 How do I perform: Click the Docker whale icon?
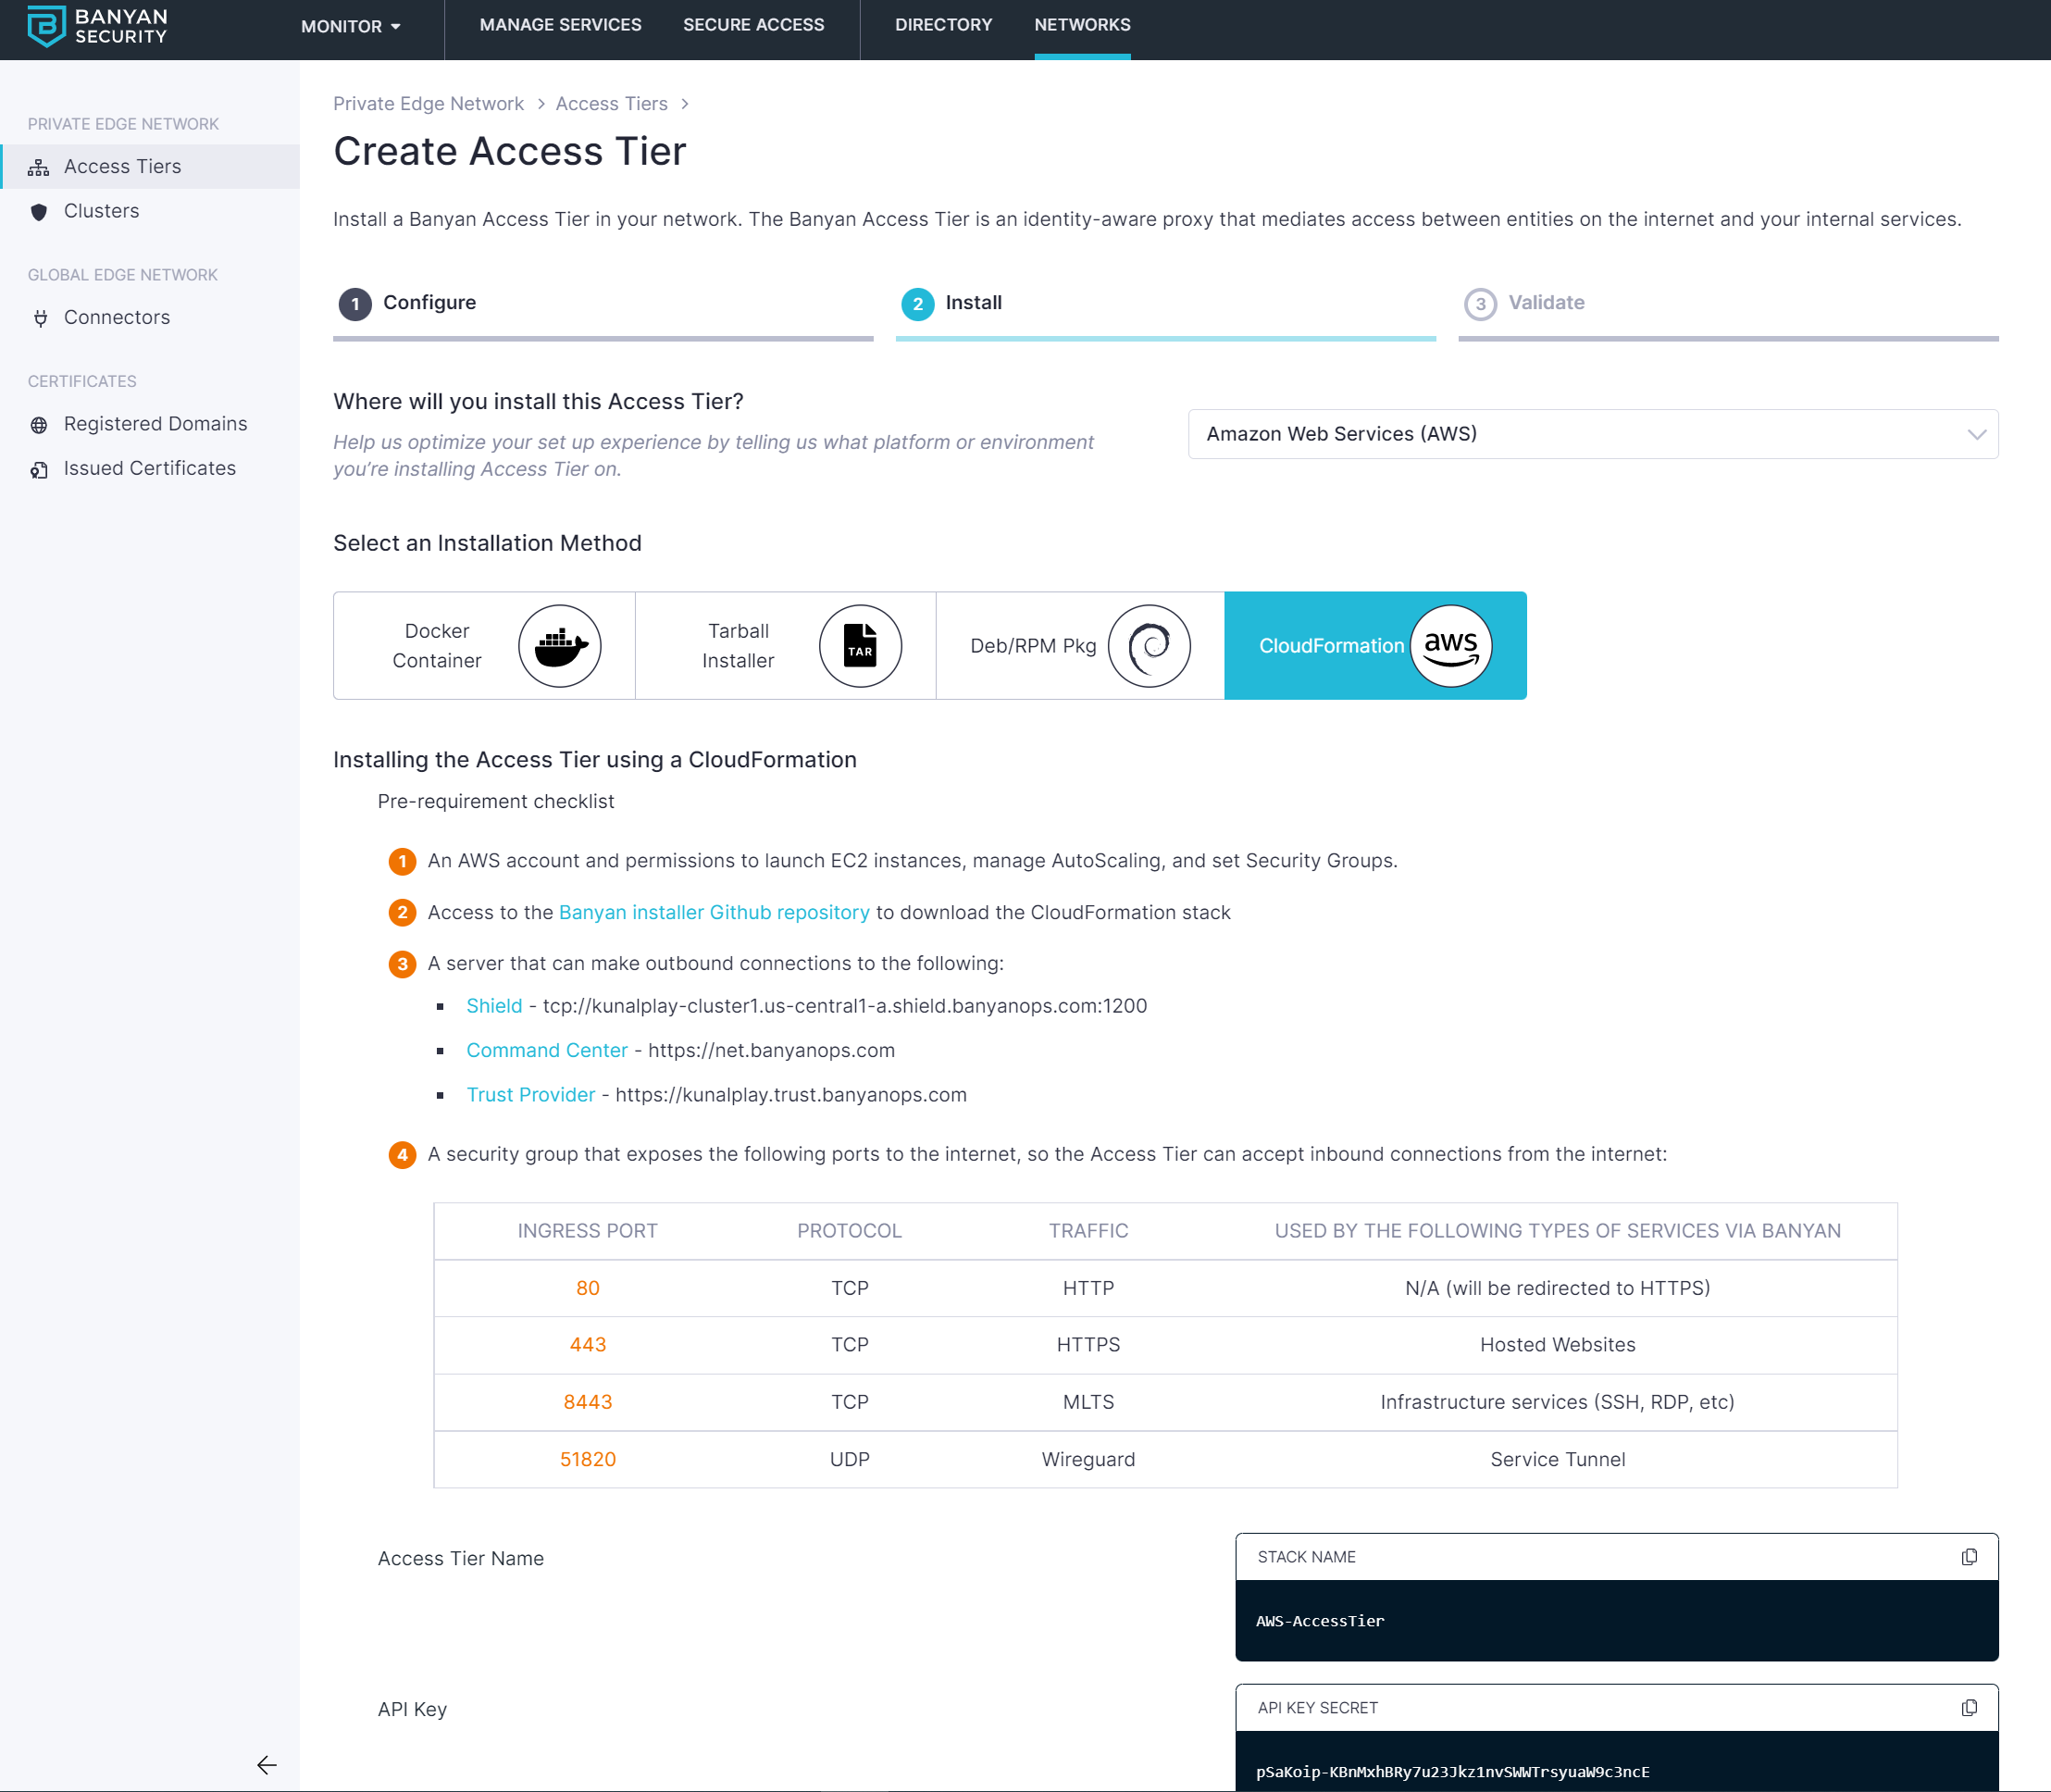[560, 646]
